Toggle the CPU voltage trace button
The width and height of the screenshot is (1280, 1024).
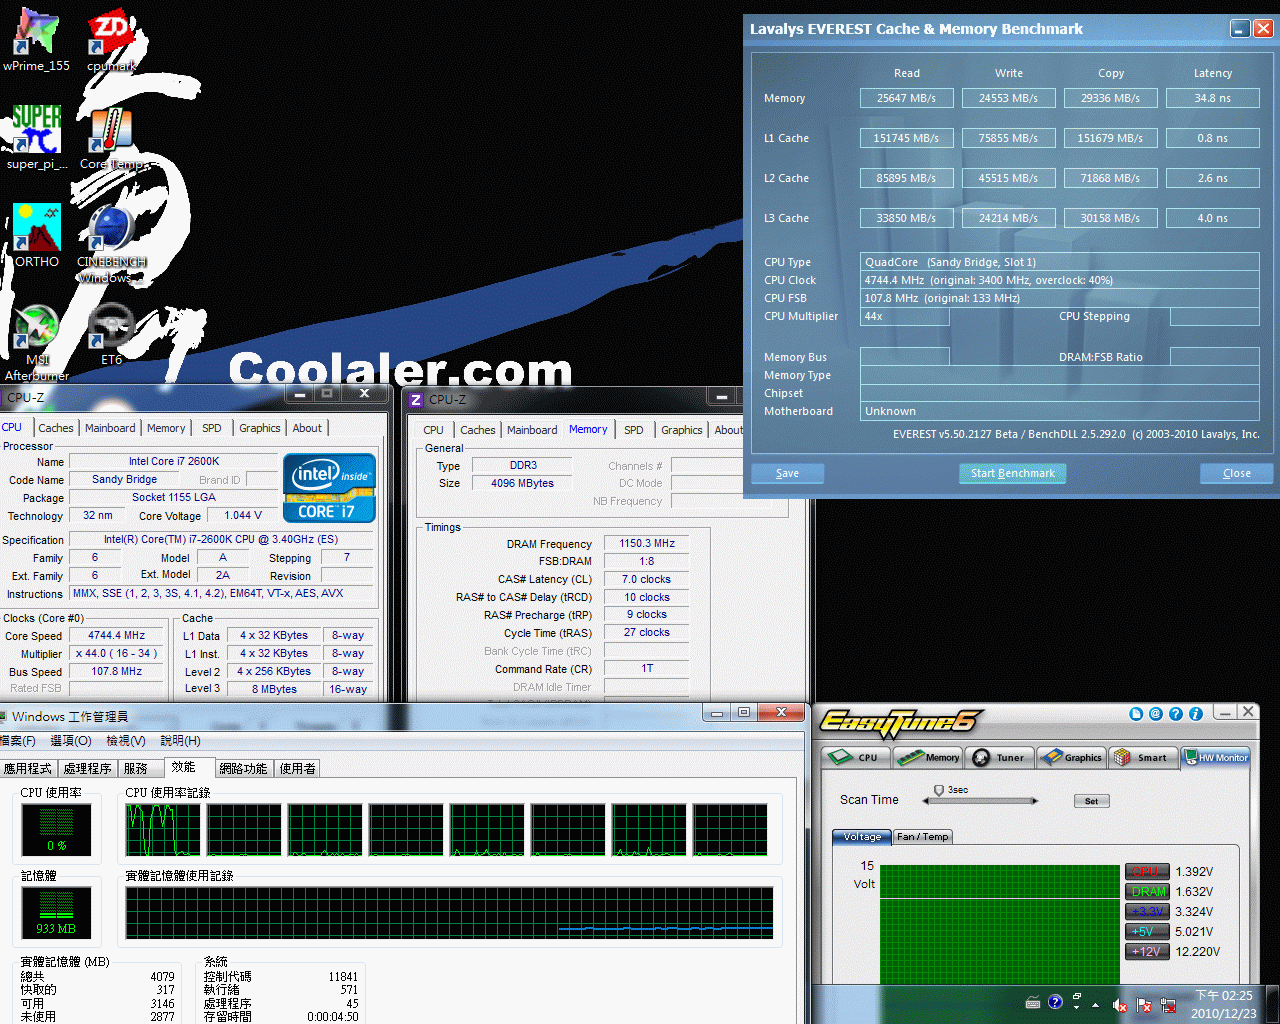(x=1147, y=871)
